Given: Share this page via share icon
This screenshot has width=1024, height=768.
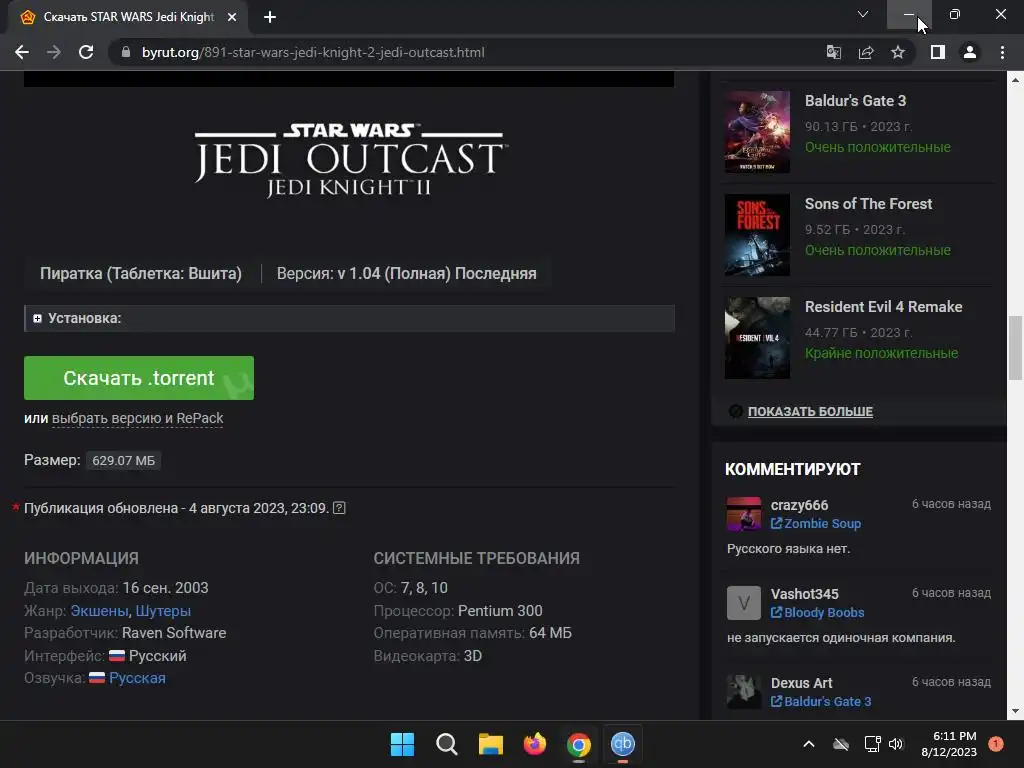Looking at the screenshot, I should click(866, 52).
